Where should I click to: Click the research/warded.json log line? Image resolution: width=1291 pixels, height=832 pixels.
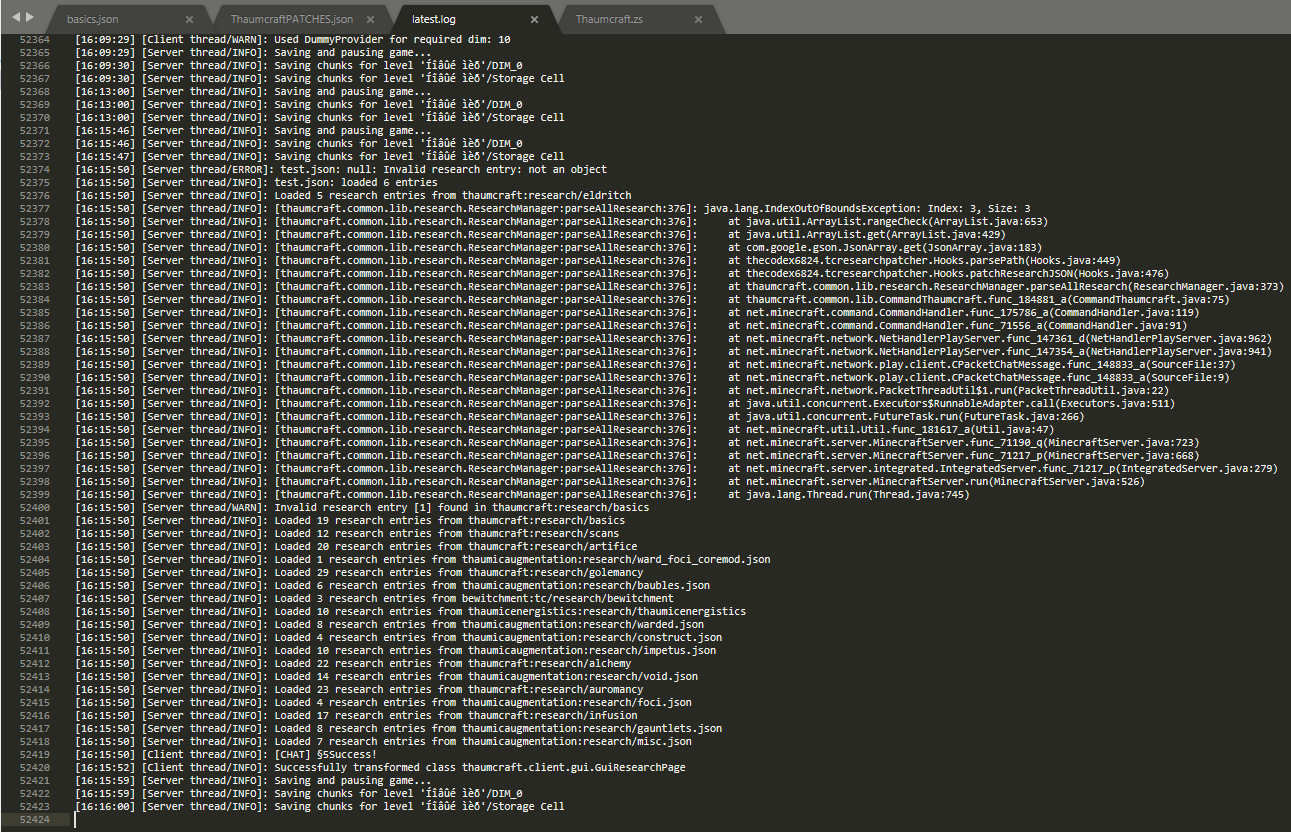coord(389,624)
